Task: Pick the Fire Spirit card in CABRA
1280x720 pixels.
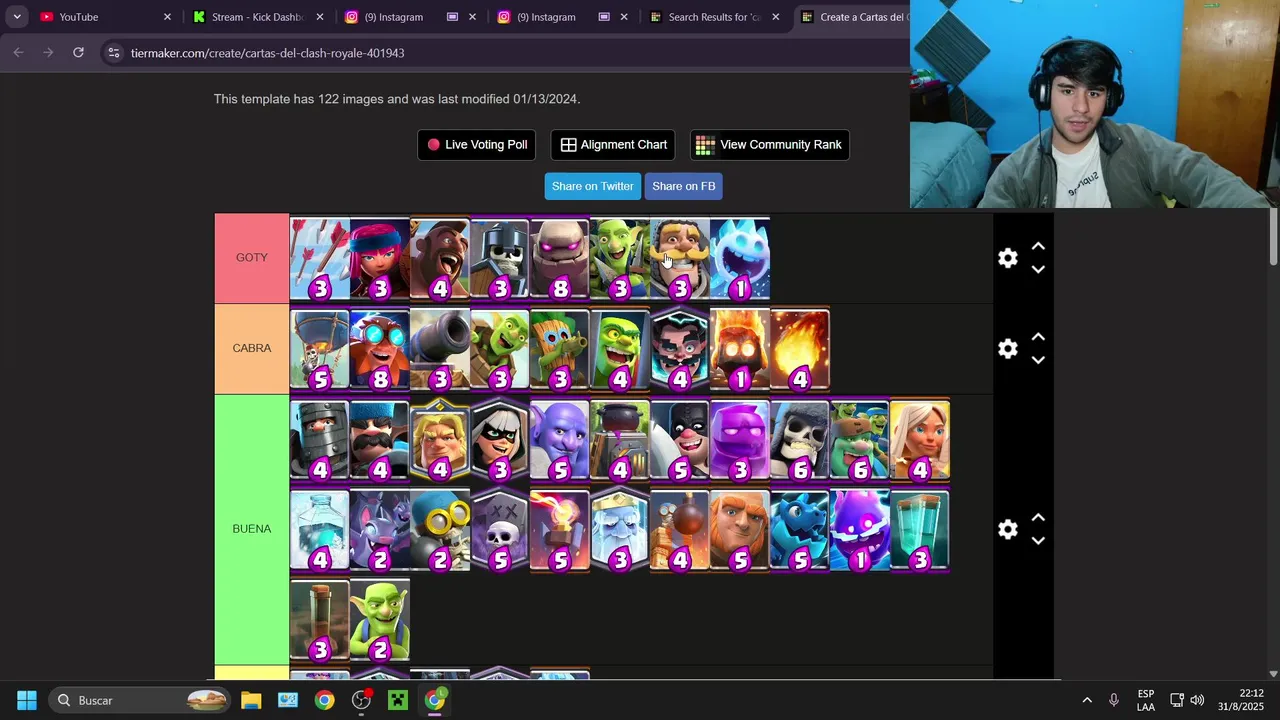Action: 740,349
